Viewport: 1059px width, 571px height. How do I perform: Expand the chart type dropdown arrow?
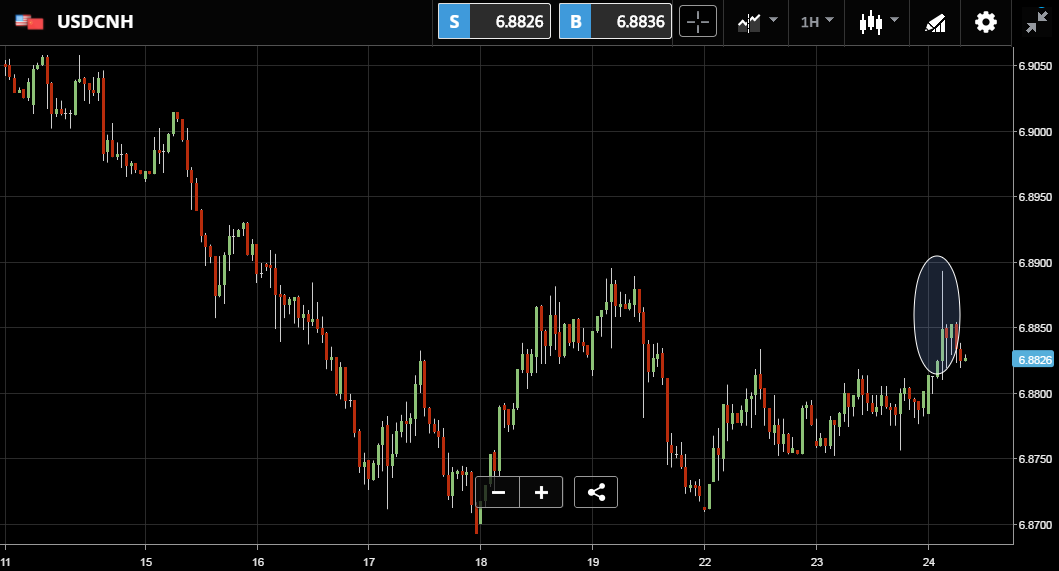point(895,20)
